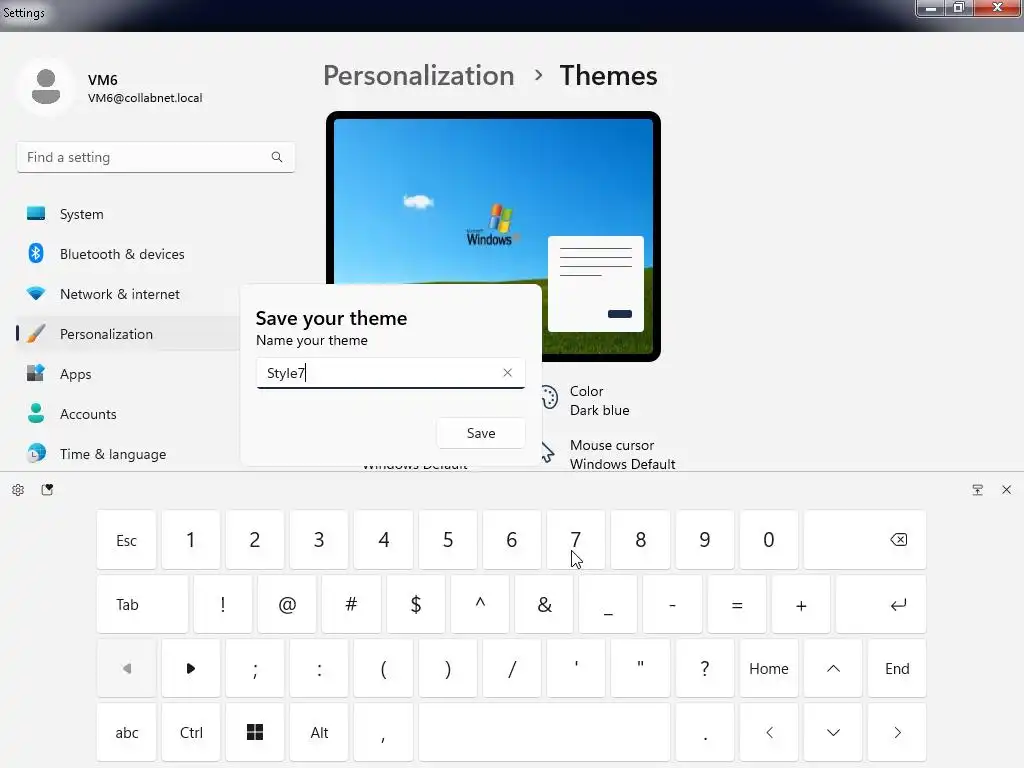The height and width of the screenshot is (768, 1024).
Task: Tap the comma key
Action: tap(383, 732)
